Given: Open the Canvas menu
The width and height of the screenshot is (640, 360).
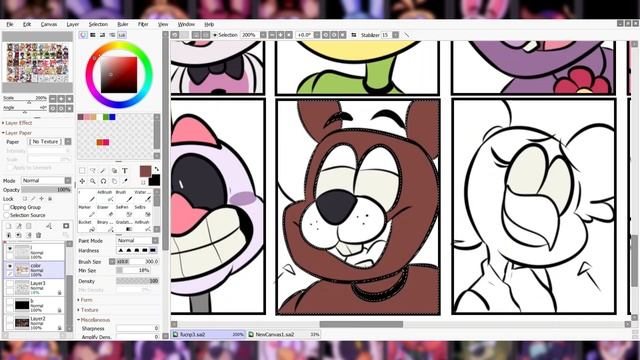Looking at the screenshot, I should [x=49, y=24].
